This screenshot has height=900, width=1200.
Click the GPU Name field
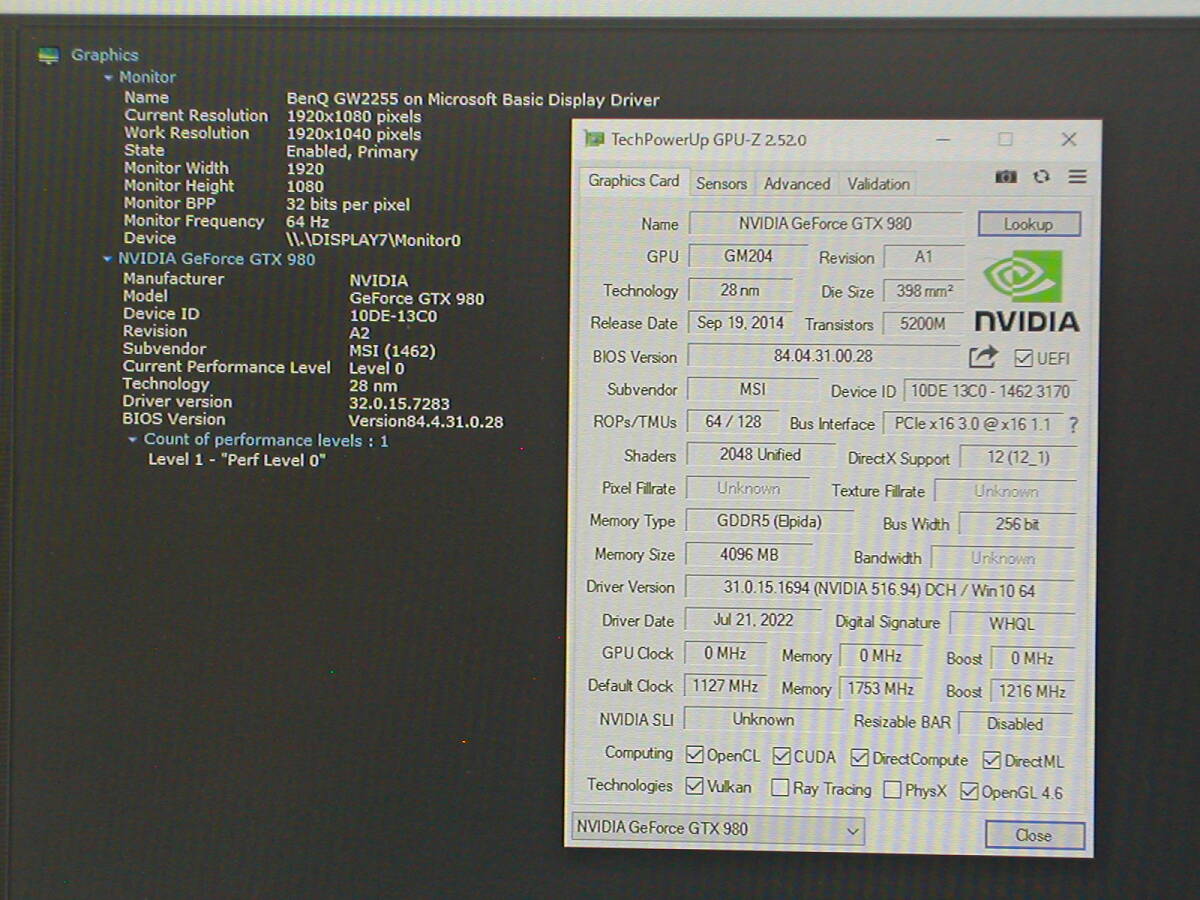tap(826, 224)
